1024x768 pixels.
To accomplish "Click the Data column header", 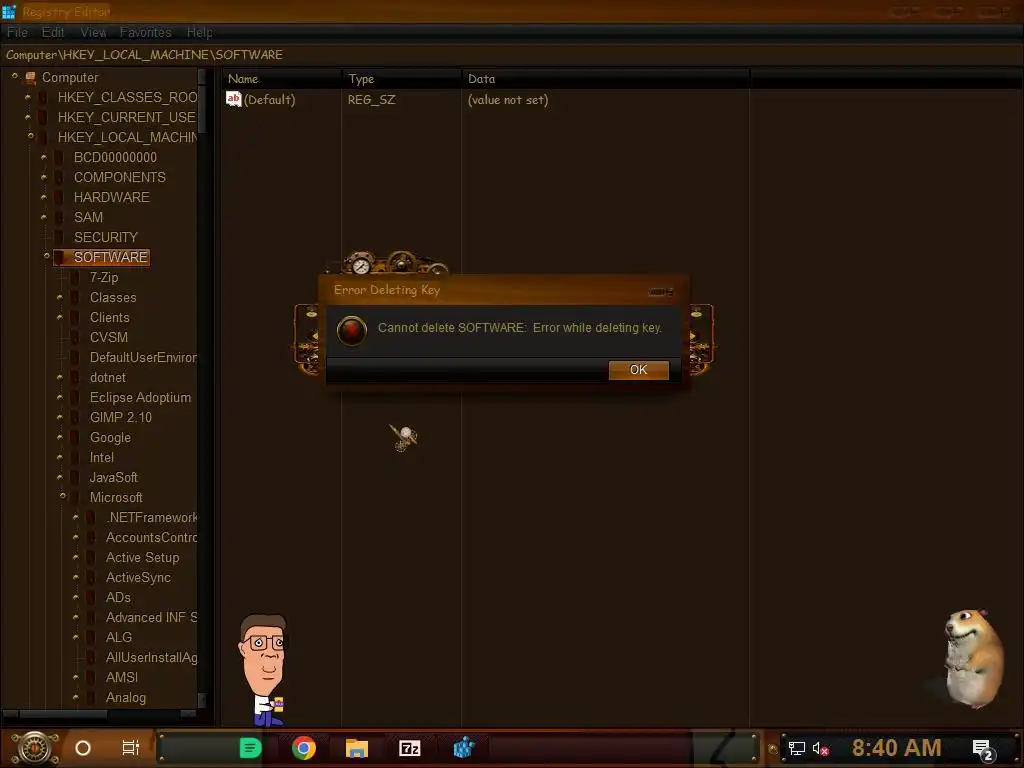I will pyautogui.click(x=605, y=79).
